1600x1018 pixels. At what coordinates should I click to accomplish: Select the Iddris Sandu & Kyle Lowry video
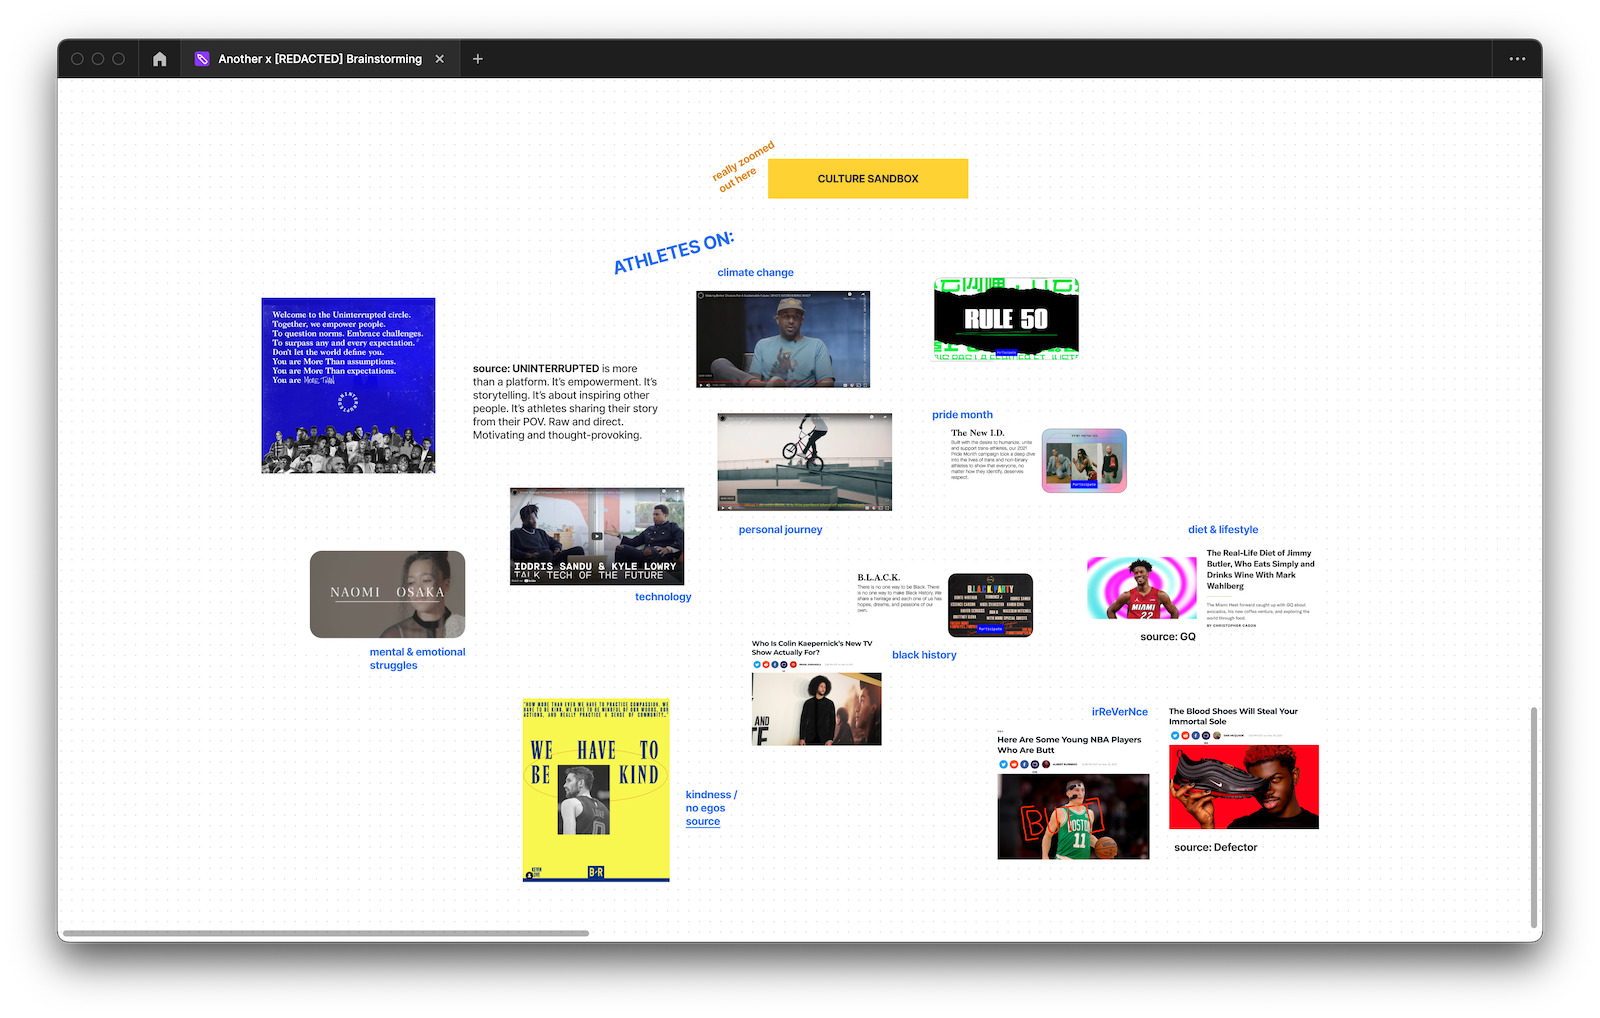tap(597, 536)
